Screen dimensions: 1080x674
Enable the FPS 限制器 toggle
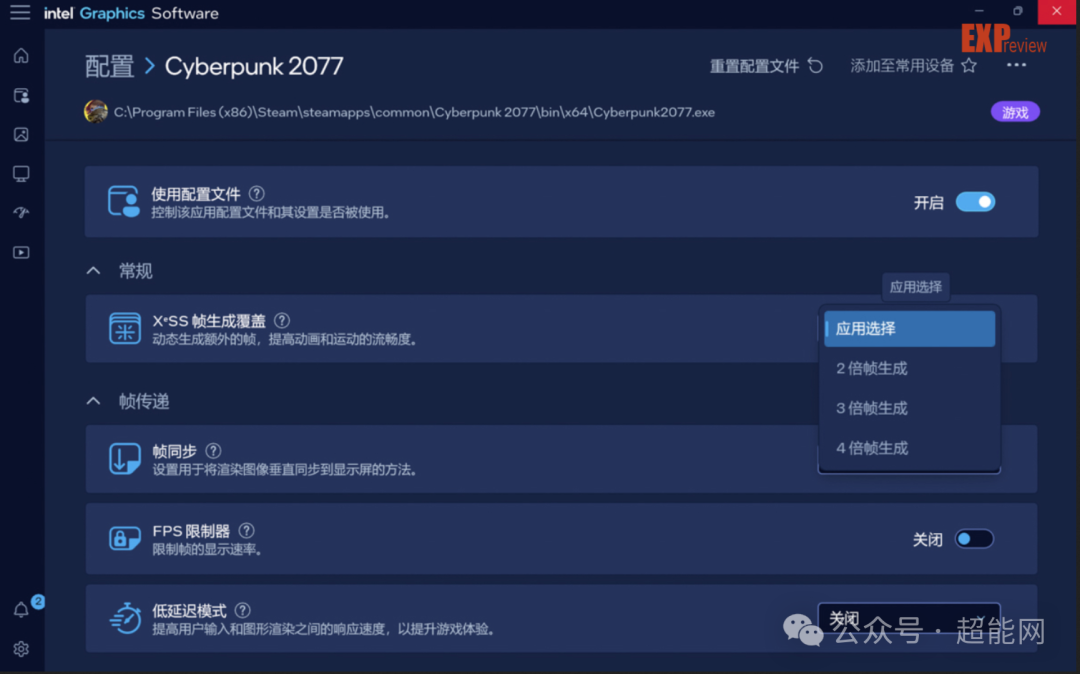tap(974, 538)
